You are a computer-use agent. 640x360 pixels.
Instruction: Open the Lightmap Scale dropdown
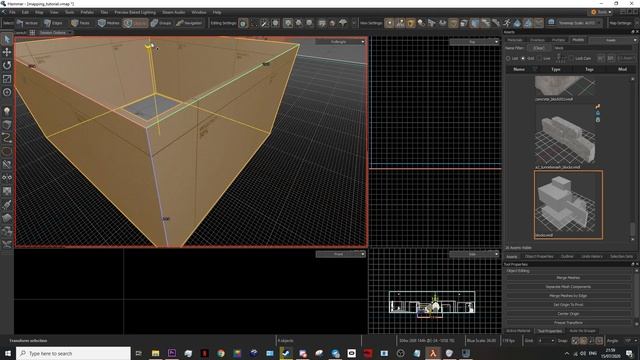pos(579,23)
